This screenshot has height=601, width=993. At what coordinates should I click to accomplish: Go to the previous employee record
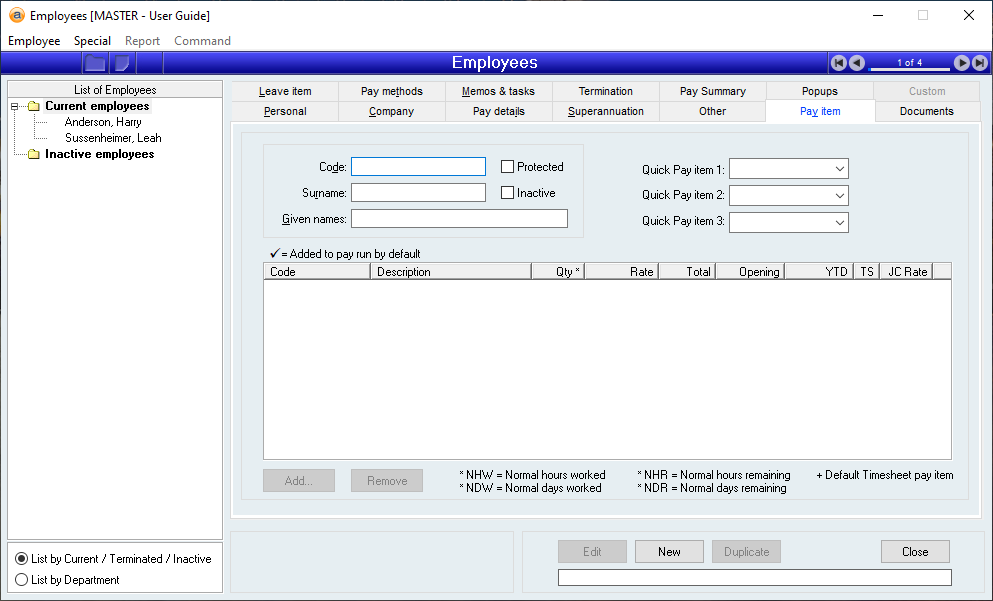coord(857,63)
